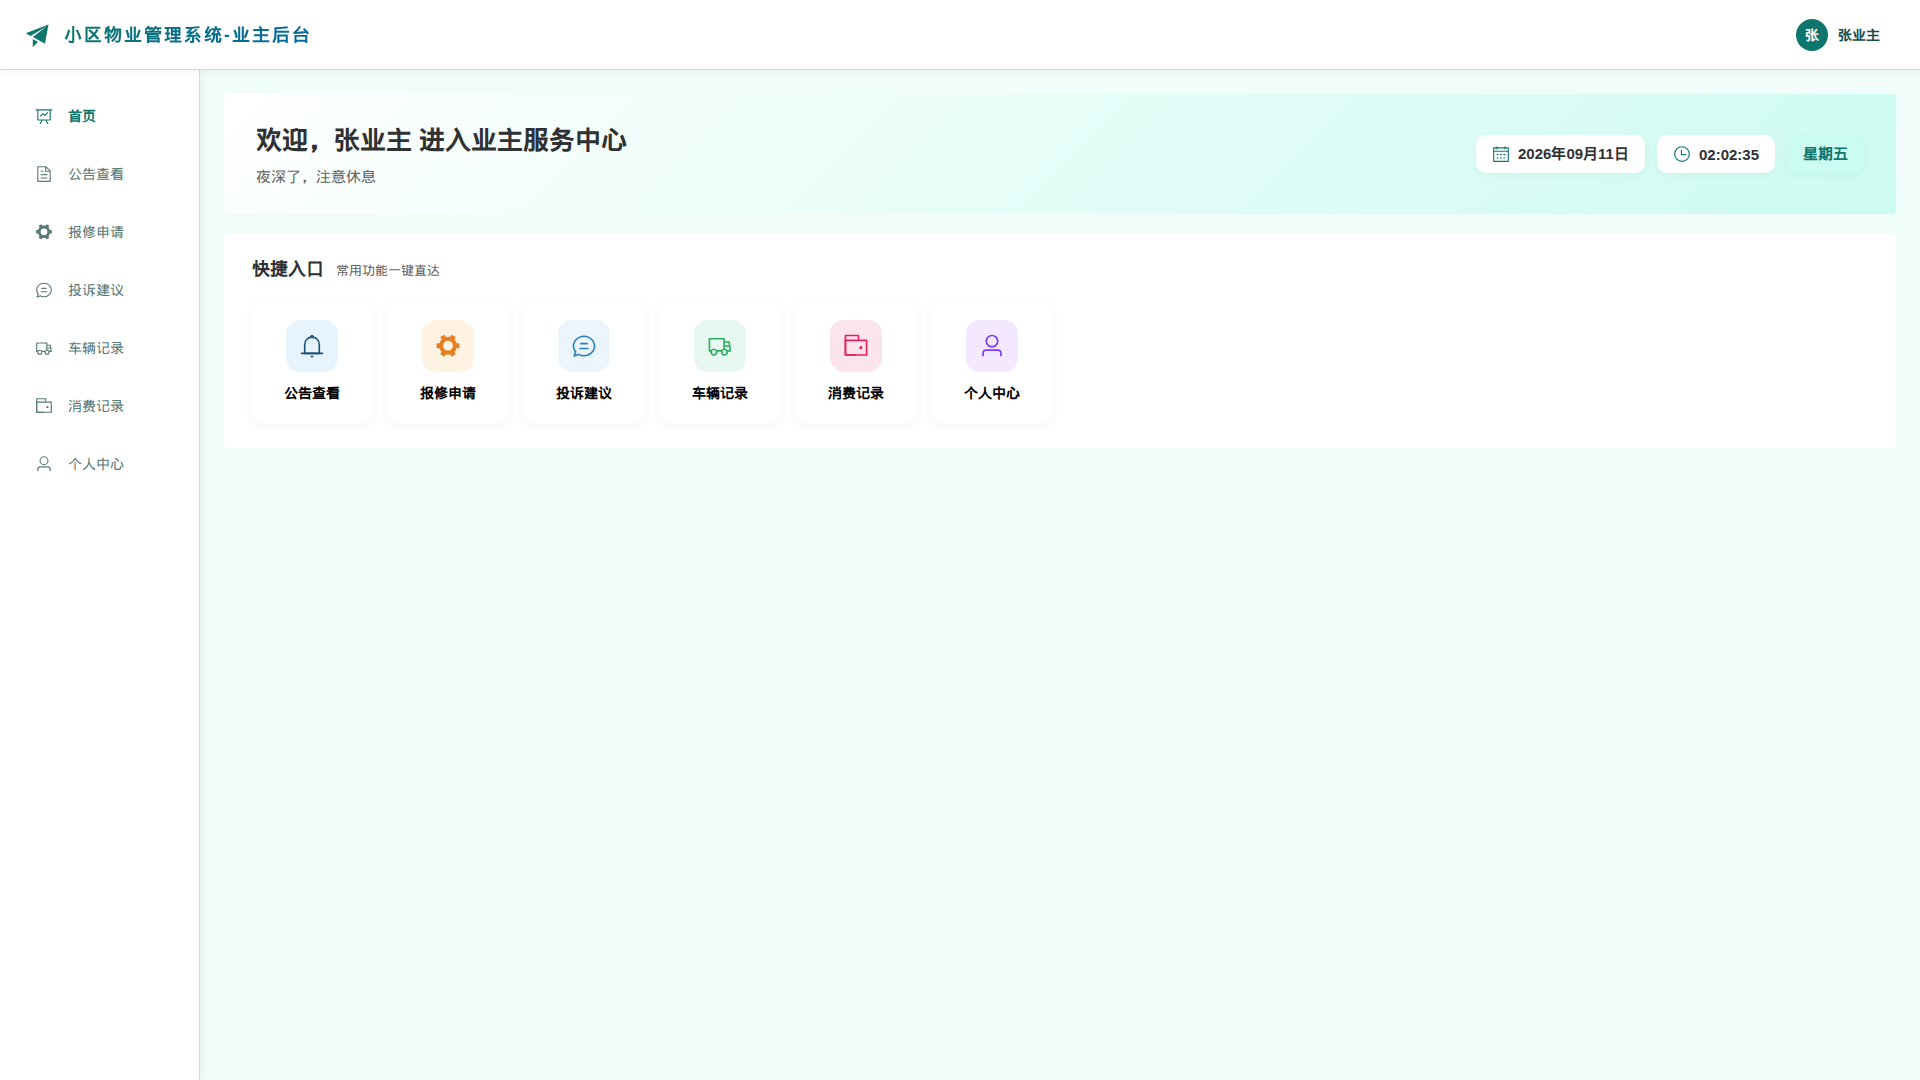Click the 02:02:35 time text
Viewport: 1920px width, 1080px height.
tap(1729, 155)
